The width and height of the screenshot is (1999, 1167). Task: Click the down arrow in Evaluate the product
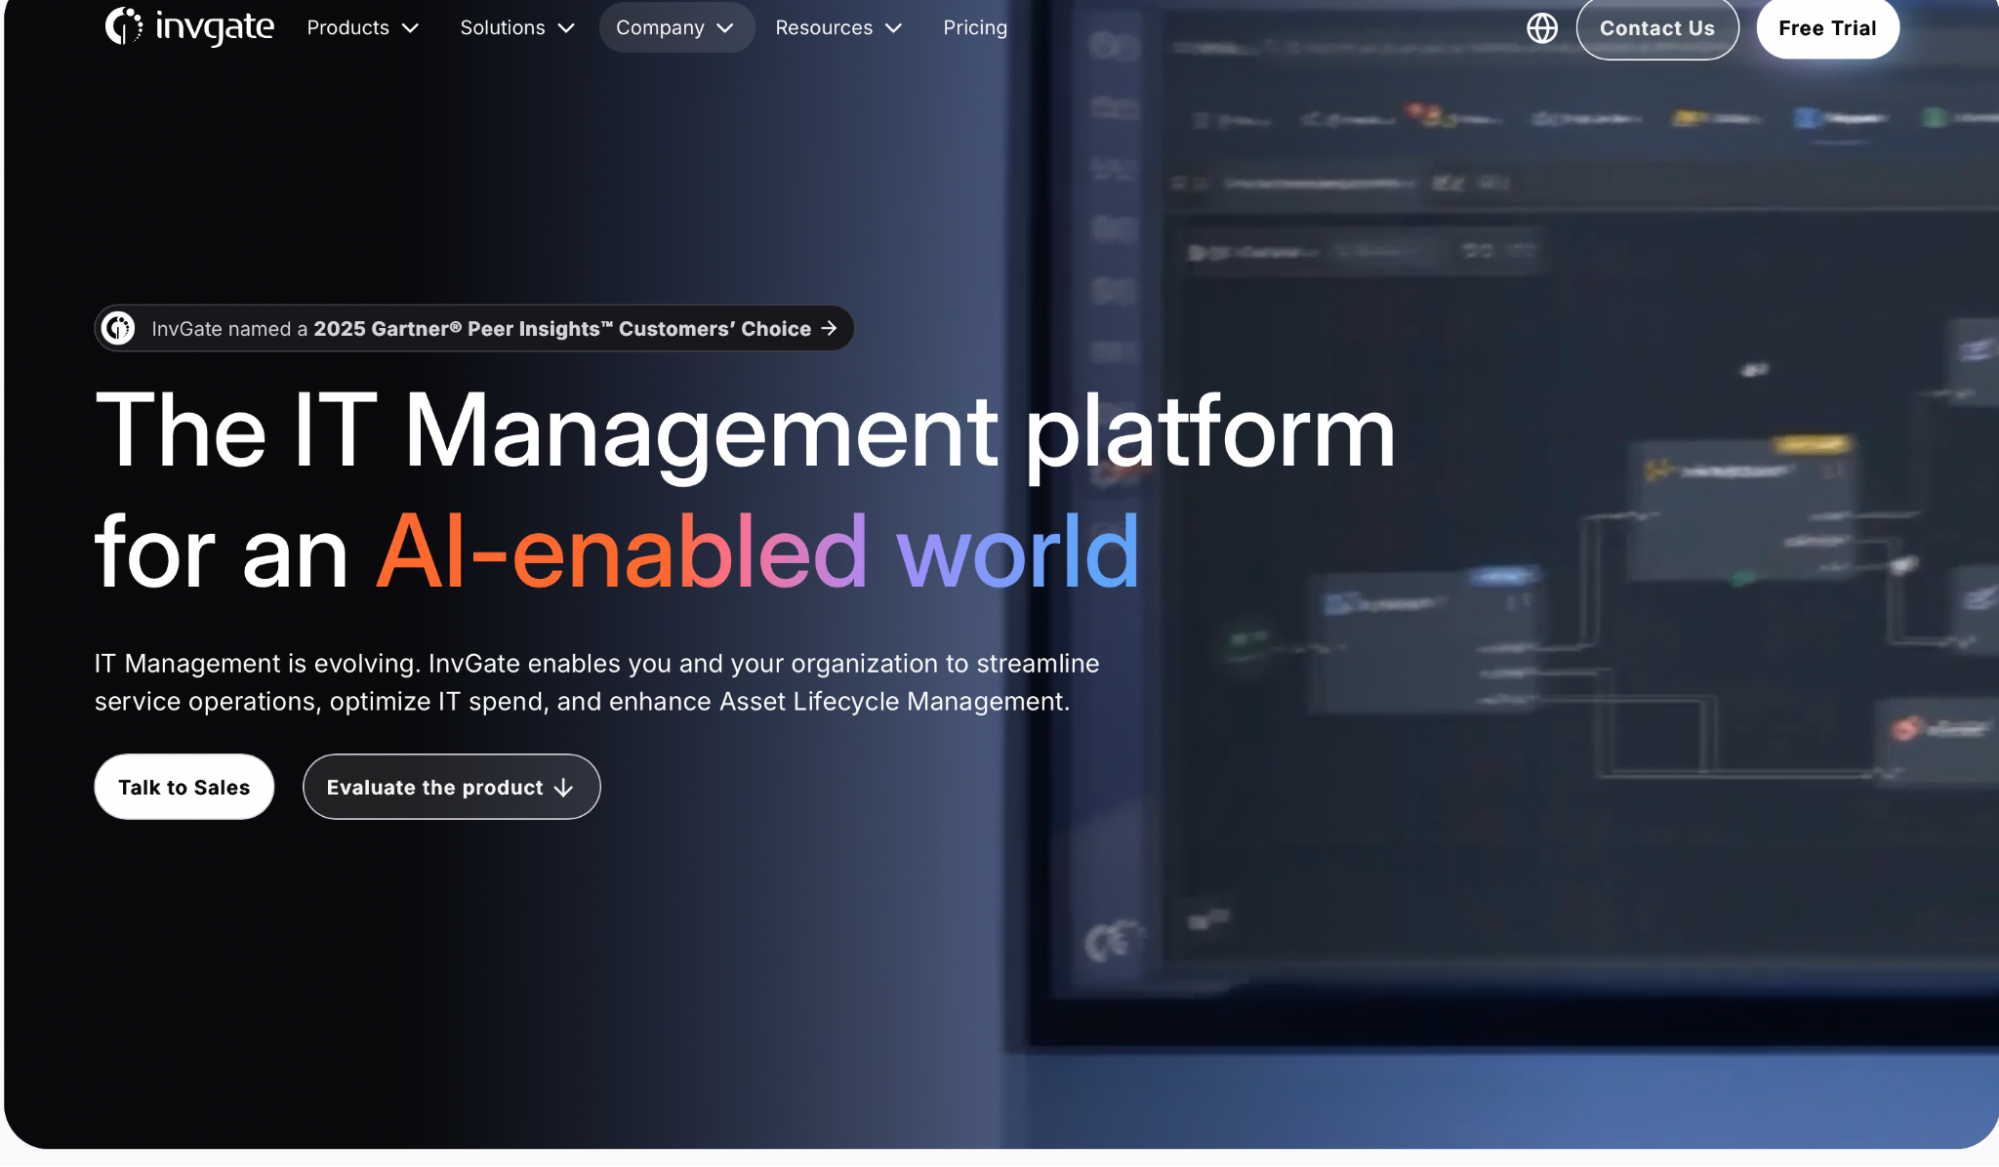(x=564, y=788)
